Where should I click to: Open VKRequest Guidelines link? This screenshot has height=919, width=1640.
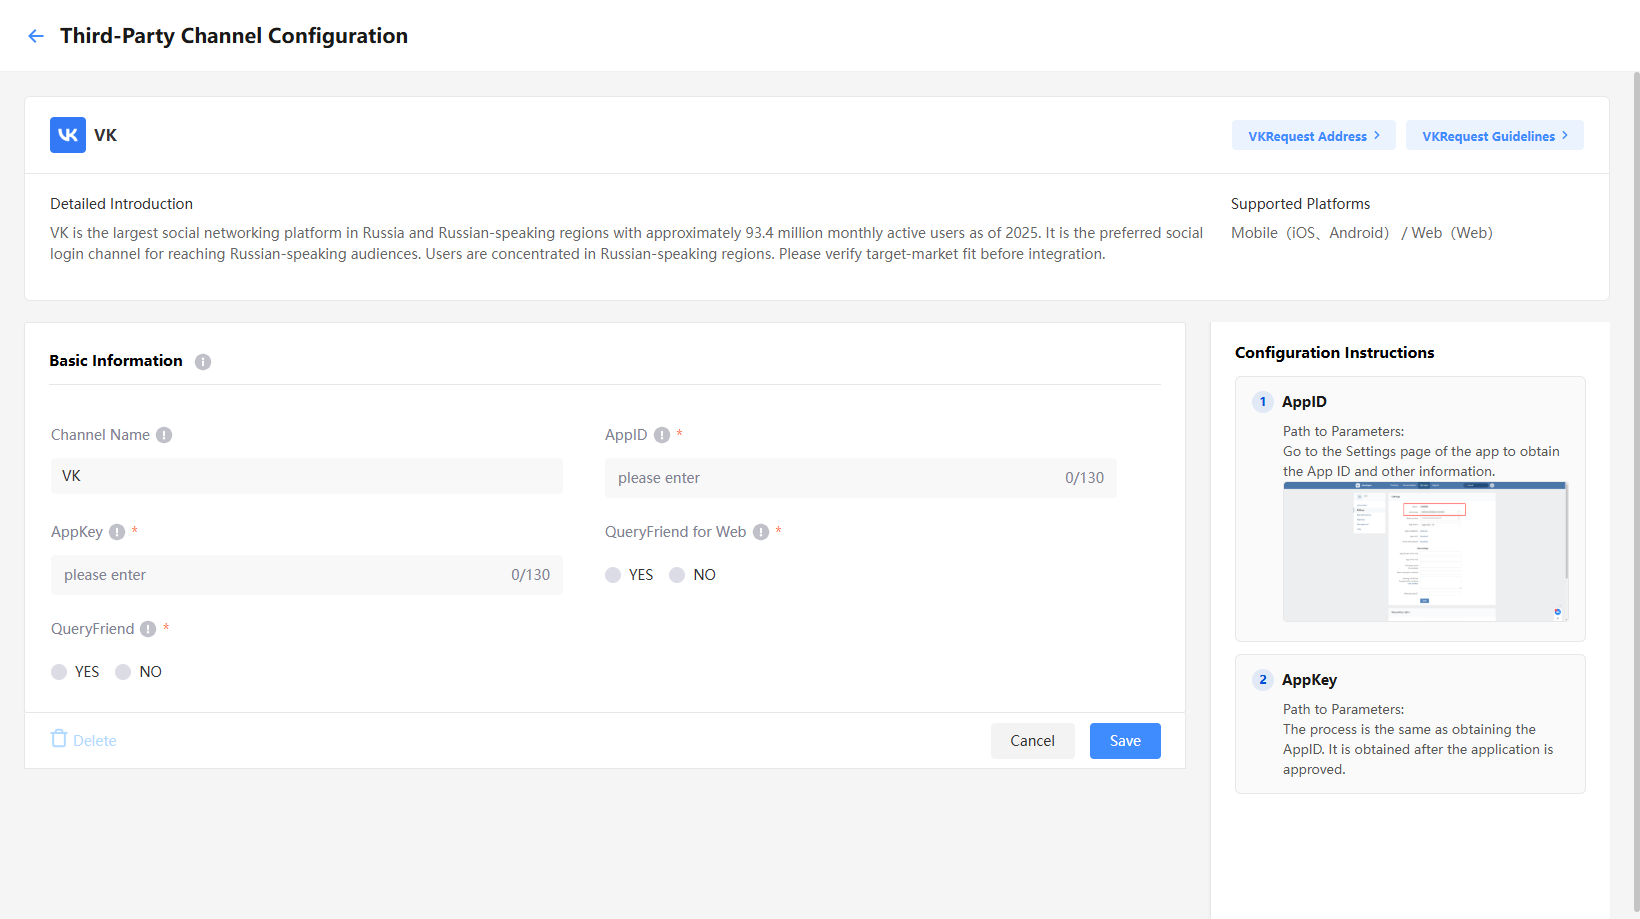pos(1495,136)
